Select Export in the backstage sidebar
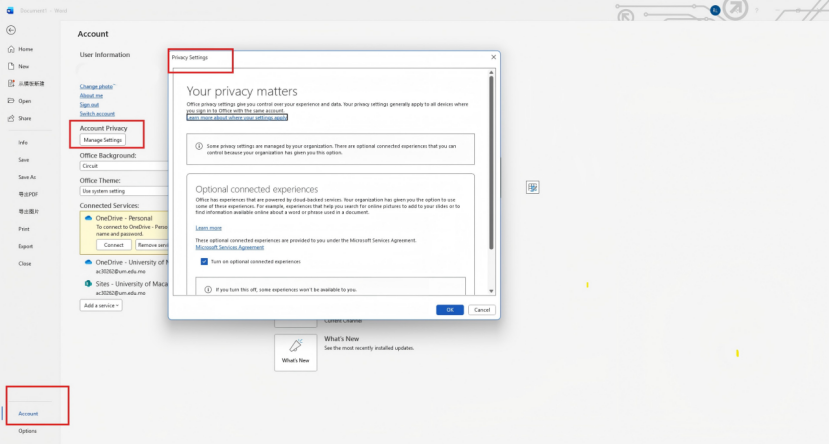 pos(25,246)
